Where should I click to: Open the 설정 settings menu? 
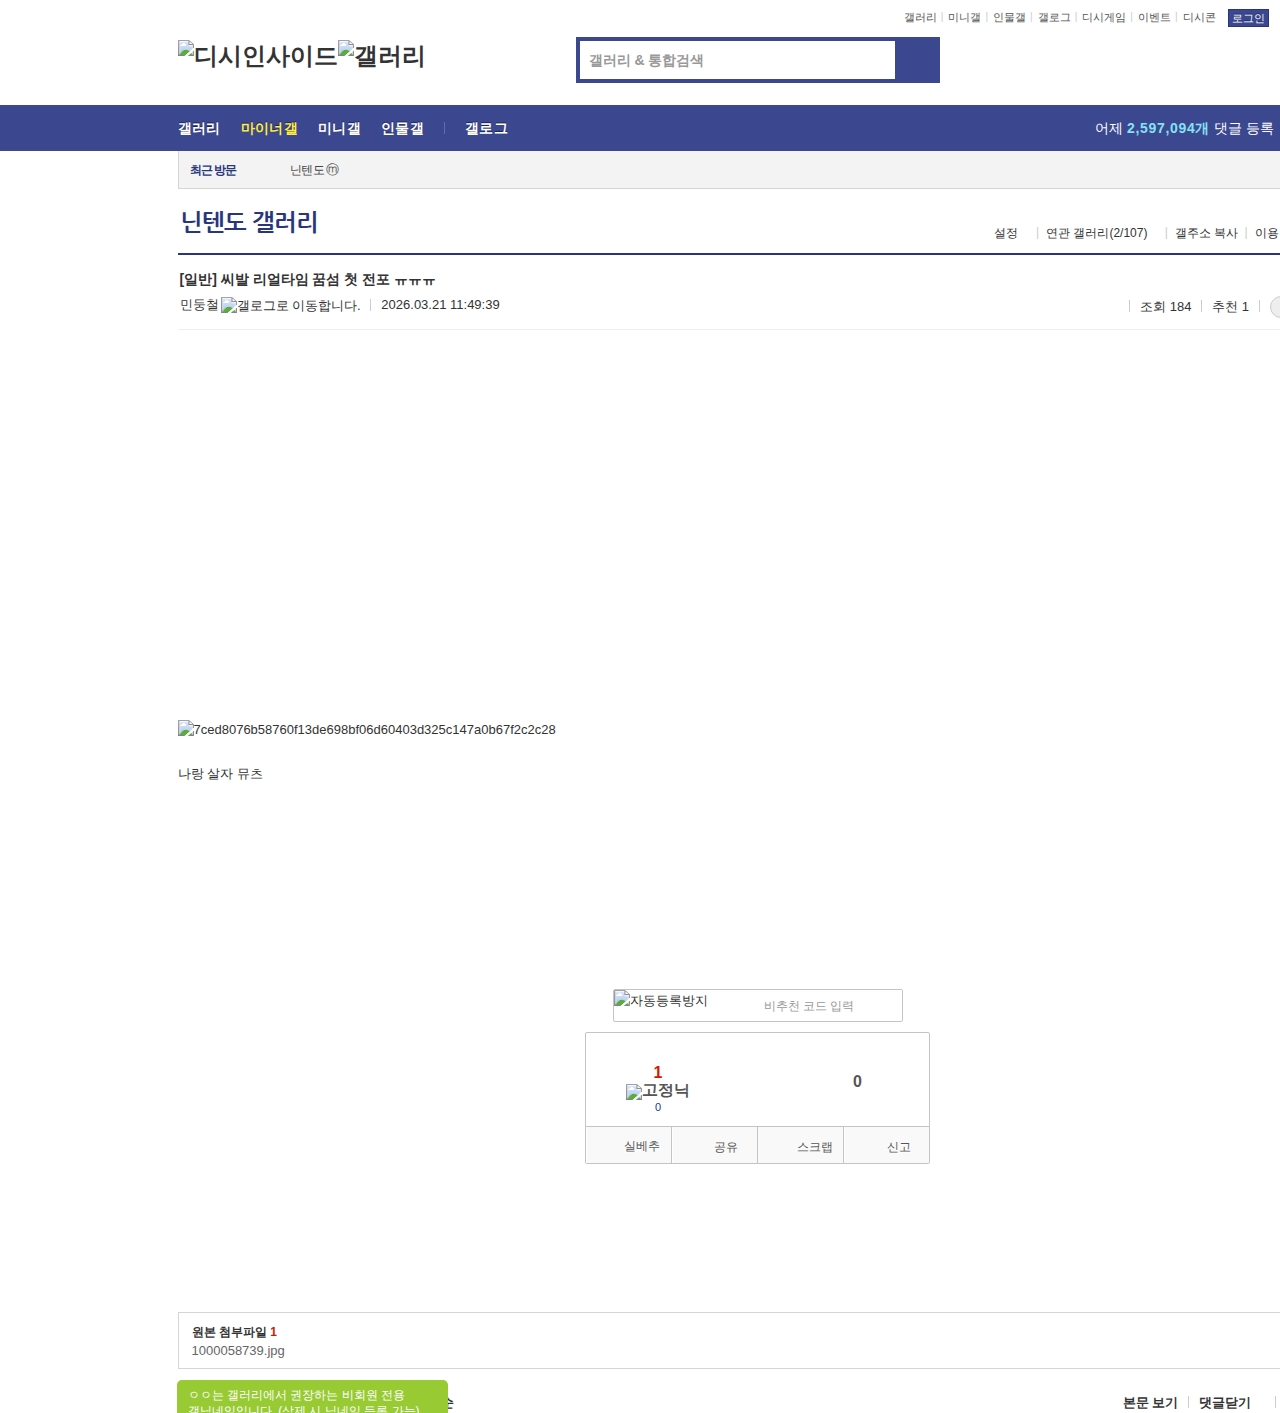coord(1005,233)
